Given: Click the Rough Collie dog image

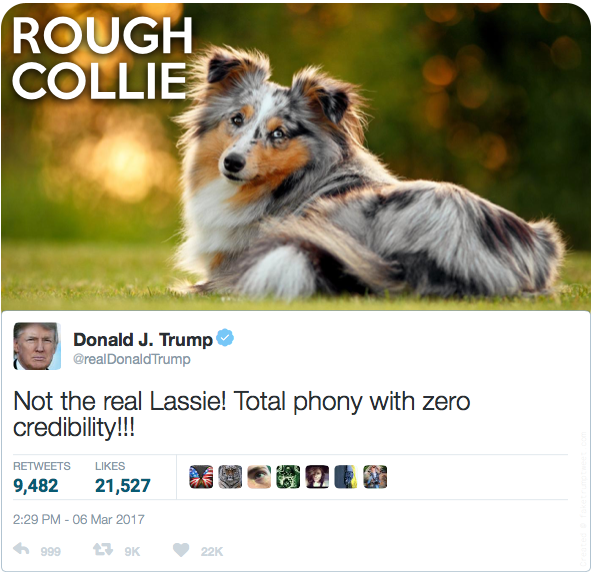Looking at the screenshot, I should (x=296, y=157).
